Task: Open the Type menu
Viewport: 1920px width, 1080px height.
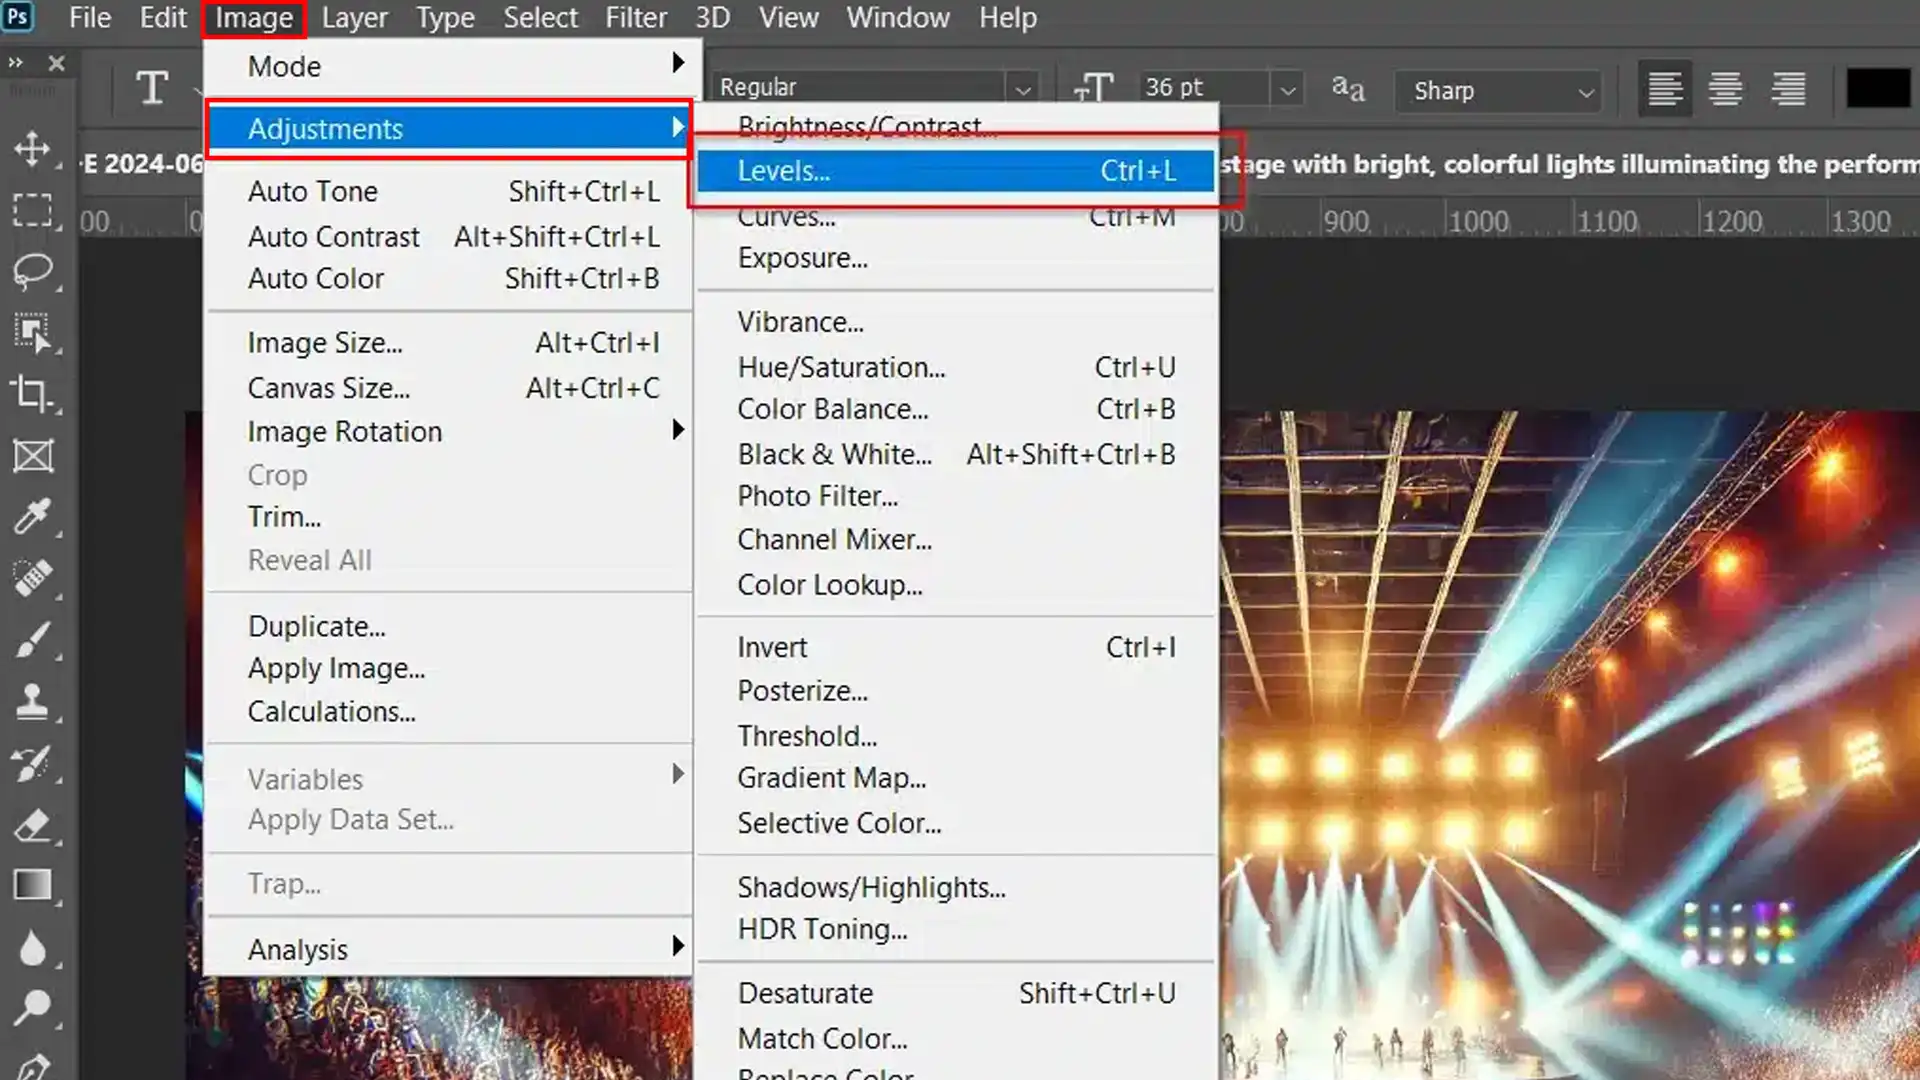Action: click(445, 18)
